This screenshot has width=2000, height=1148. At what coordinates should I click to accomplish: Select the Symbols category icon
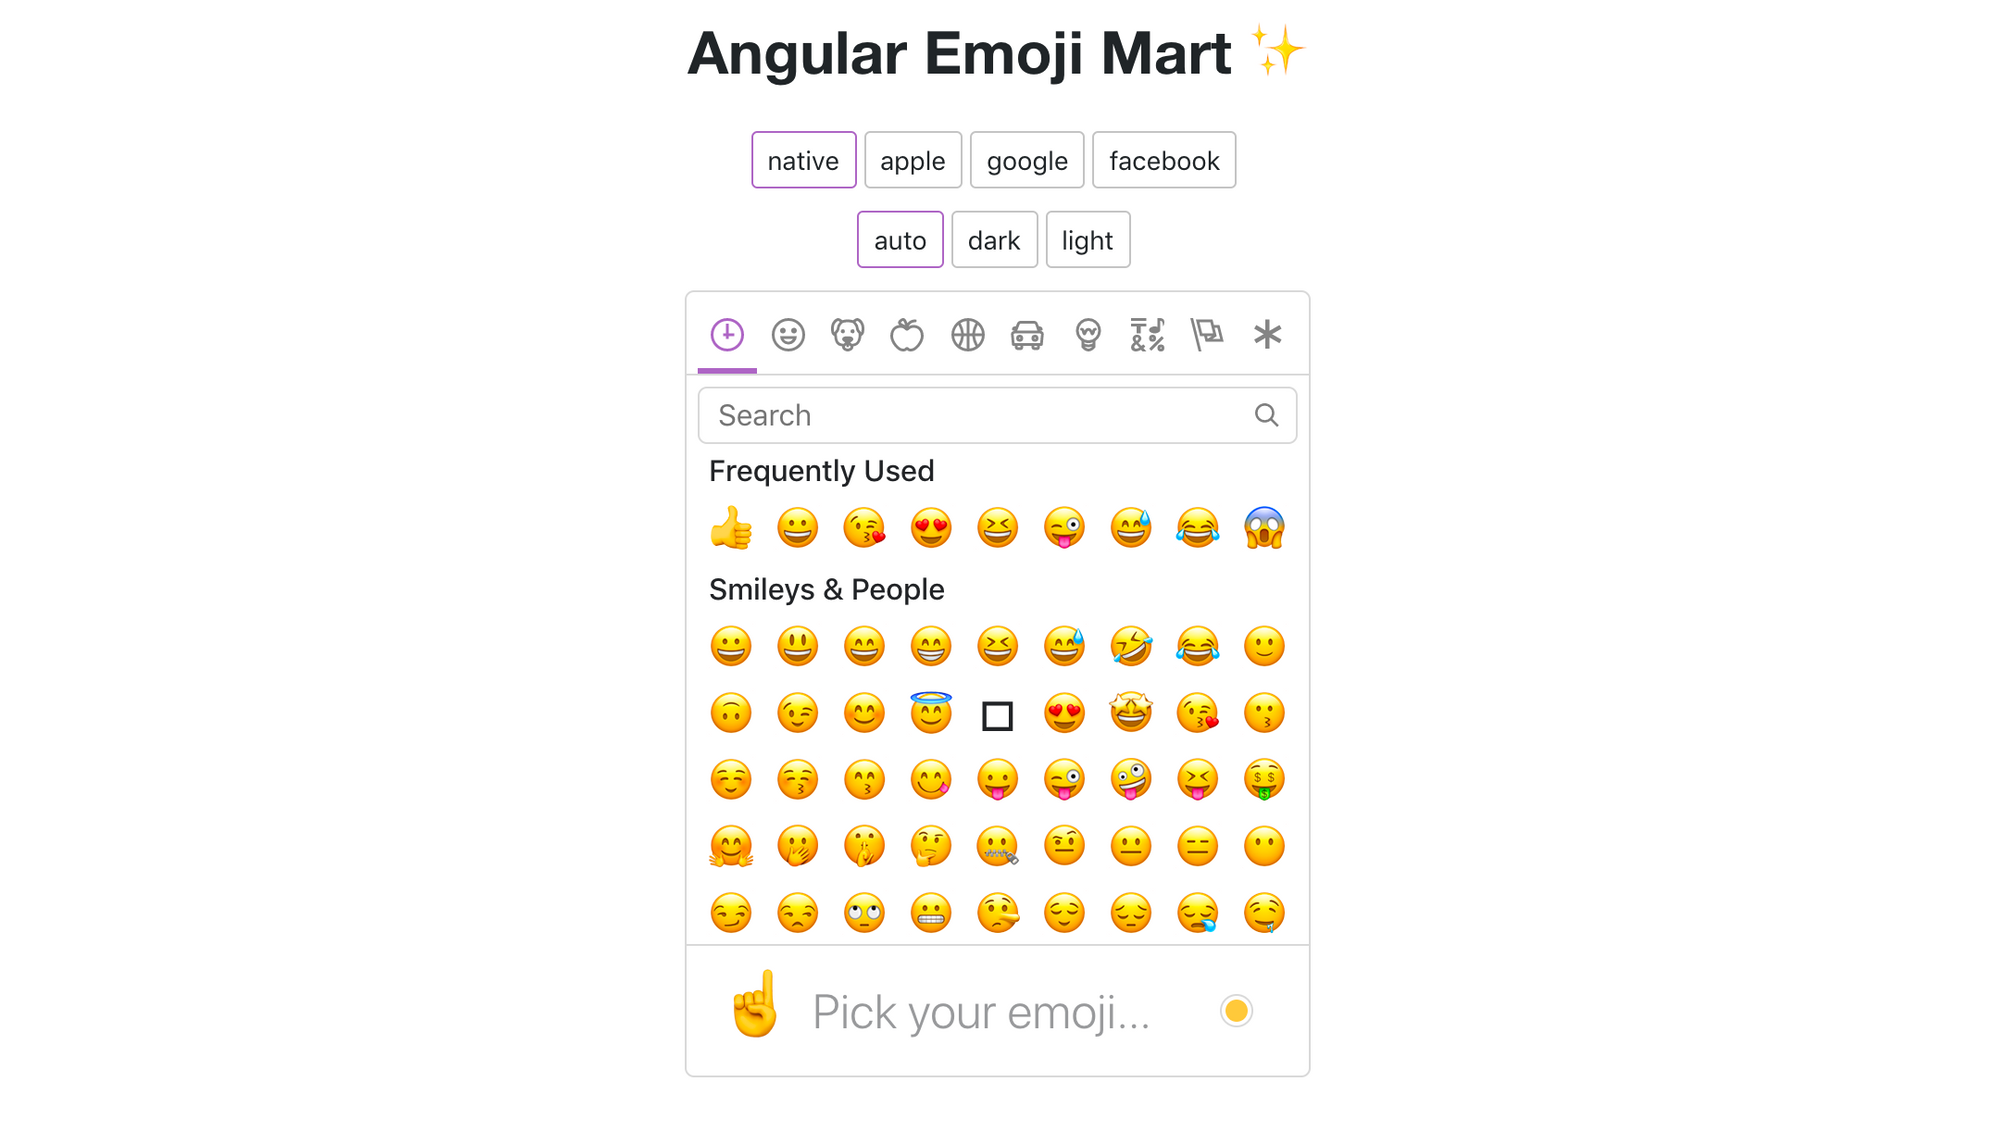(1147, 335)
